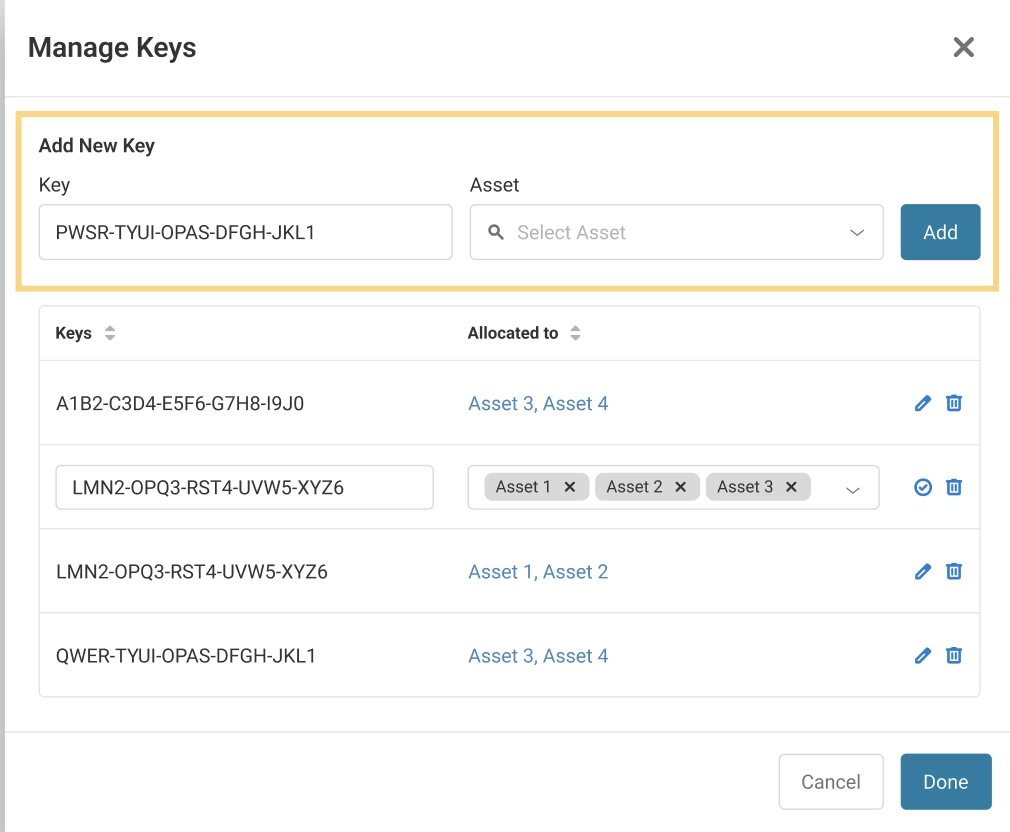Image resolution: width=1010 pixels, height=832 pixels.
Task: Delete the A1B2-C3D4 key
Action: (x=954, y=403)
